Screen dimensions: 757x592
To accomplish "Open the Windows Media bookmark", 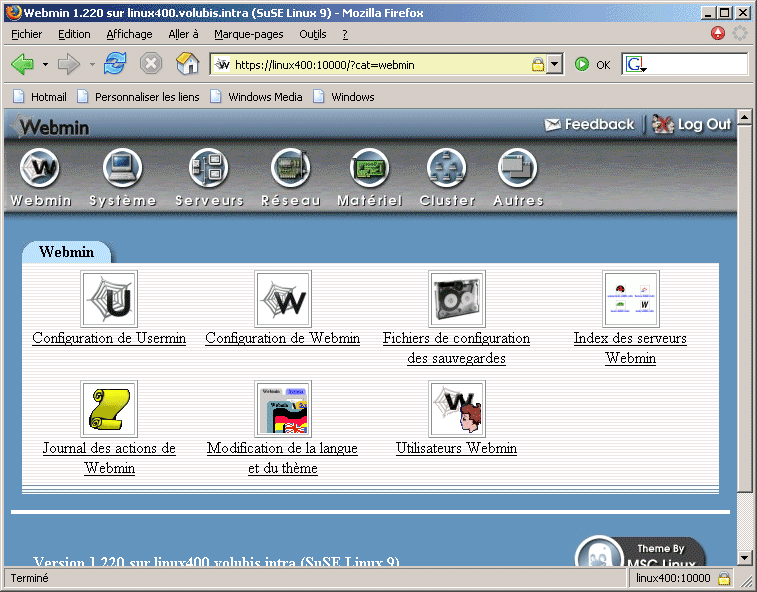I will [256, 97].
